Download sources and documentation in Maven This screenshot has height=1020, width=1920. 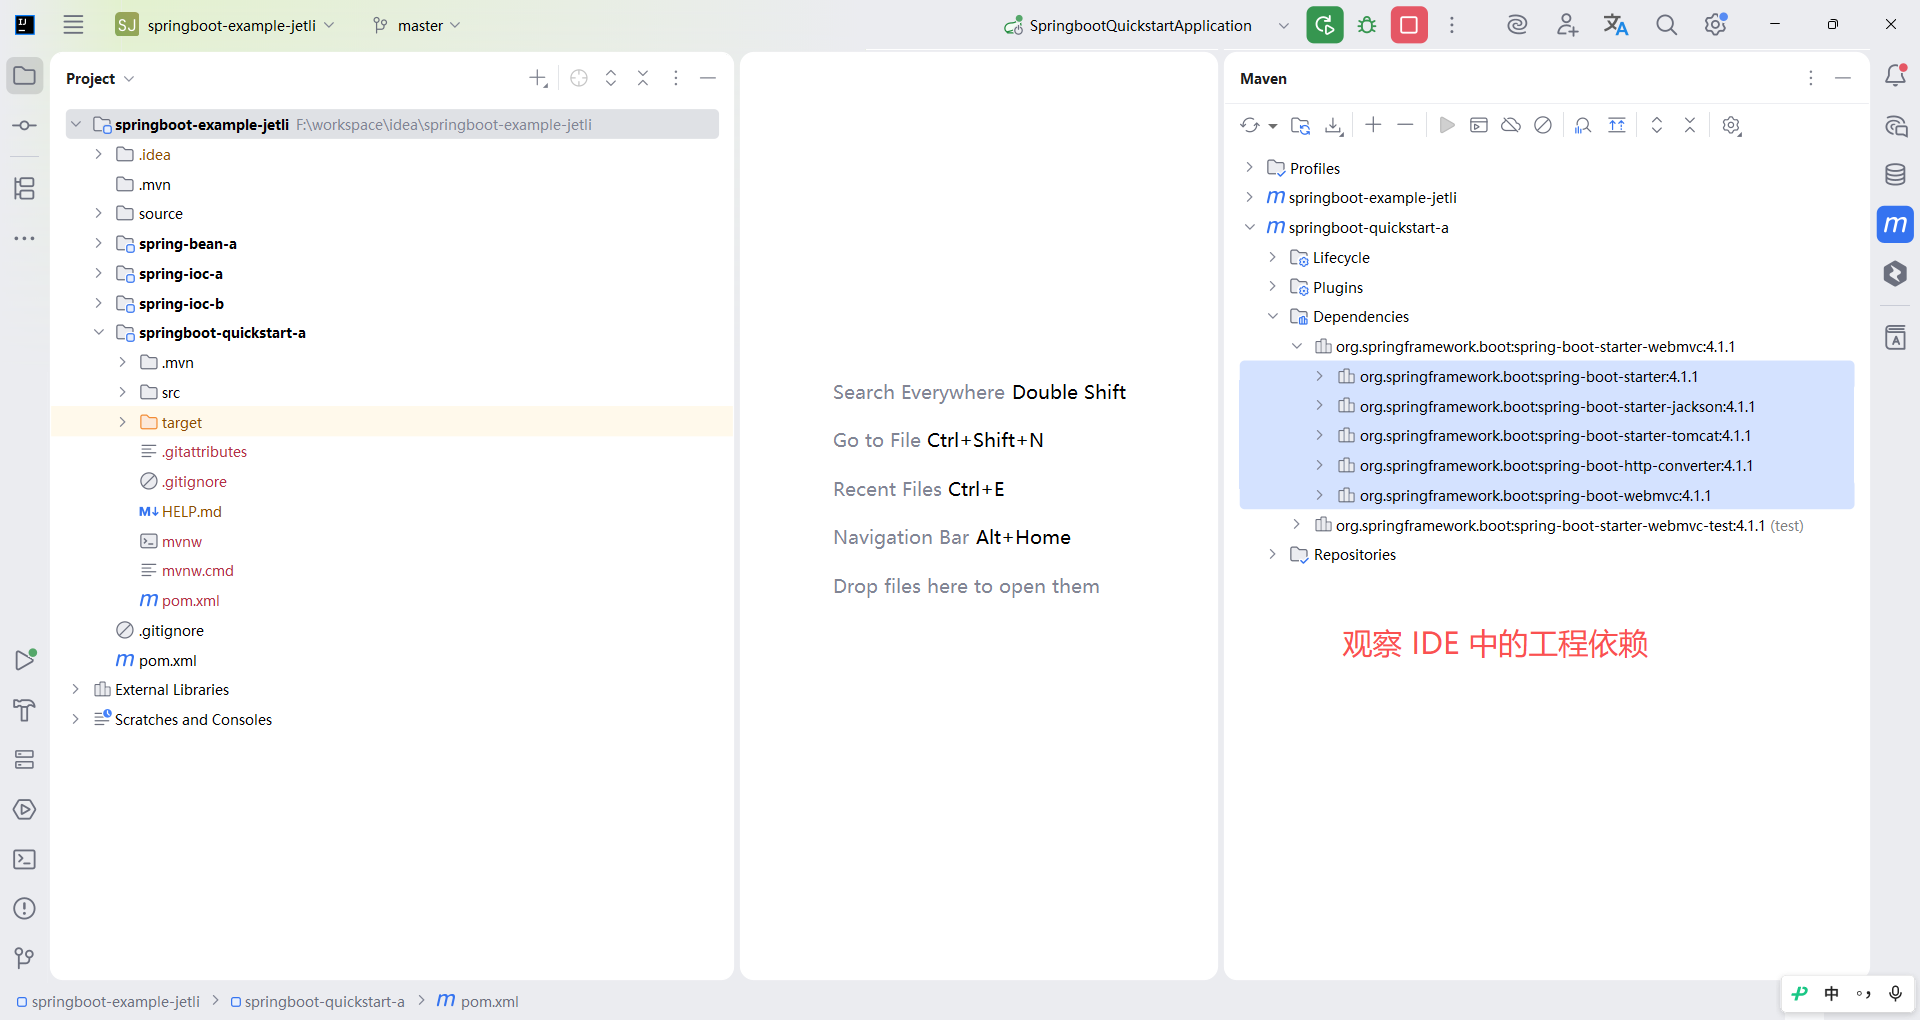pyautogui.click(x=1334, y=125)
